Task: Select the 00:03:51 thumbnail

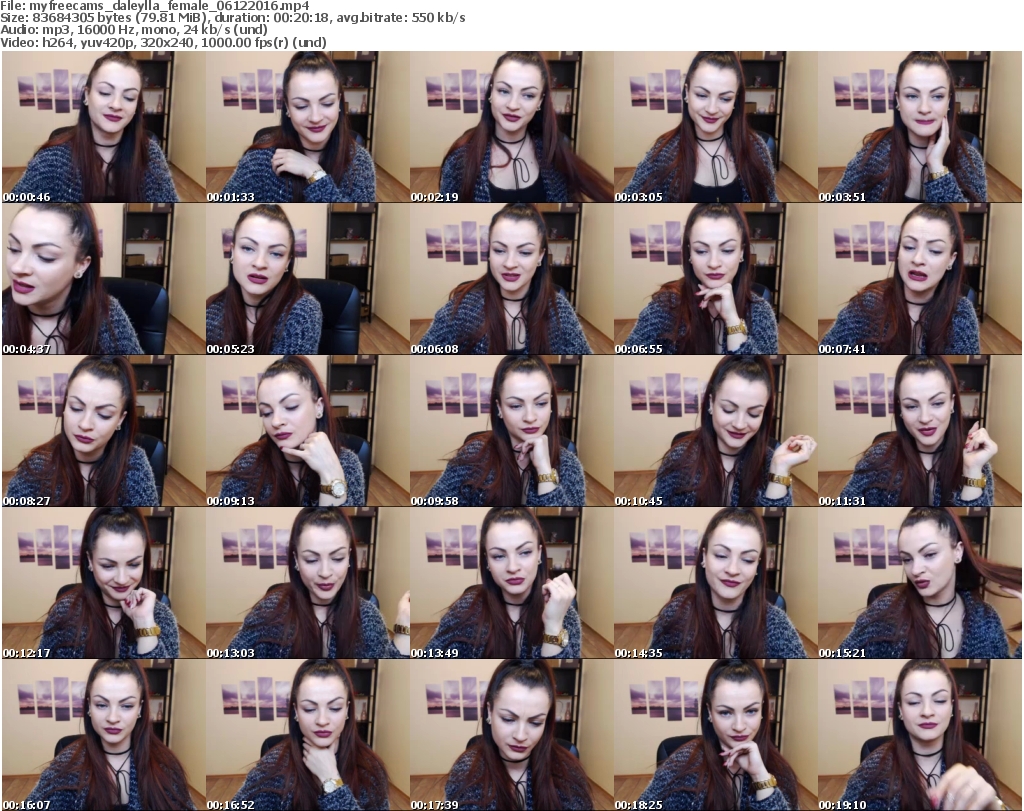Action: pos(918,127)
